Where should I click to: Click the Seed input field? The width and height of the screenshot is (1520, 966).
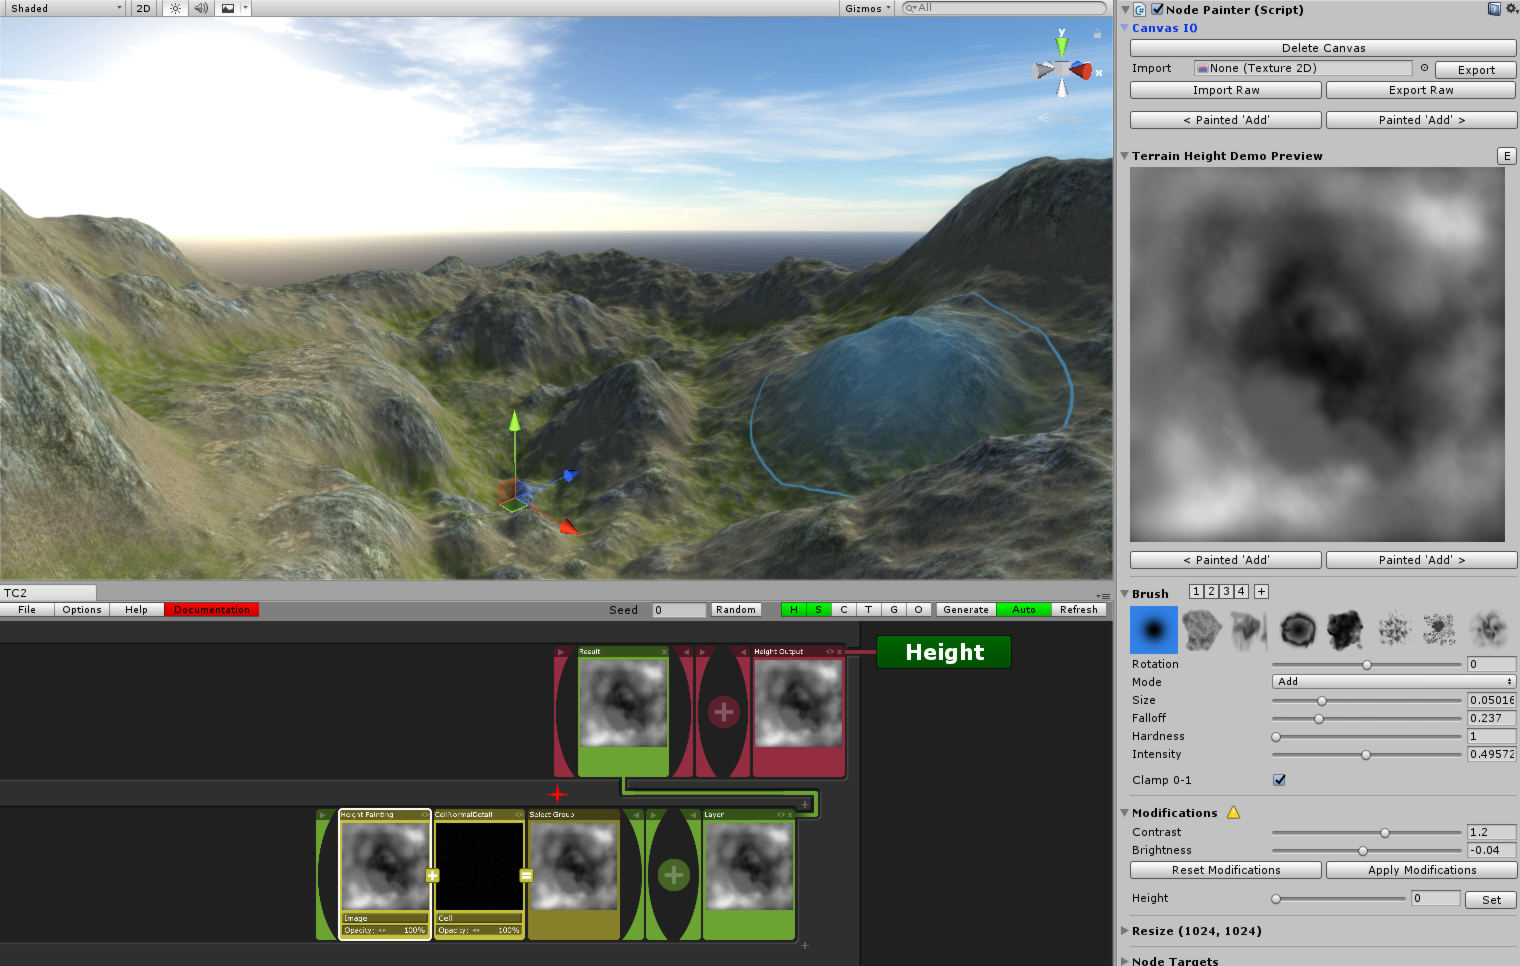tap(678, 609)
